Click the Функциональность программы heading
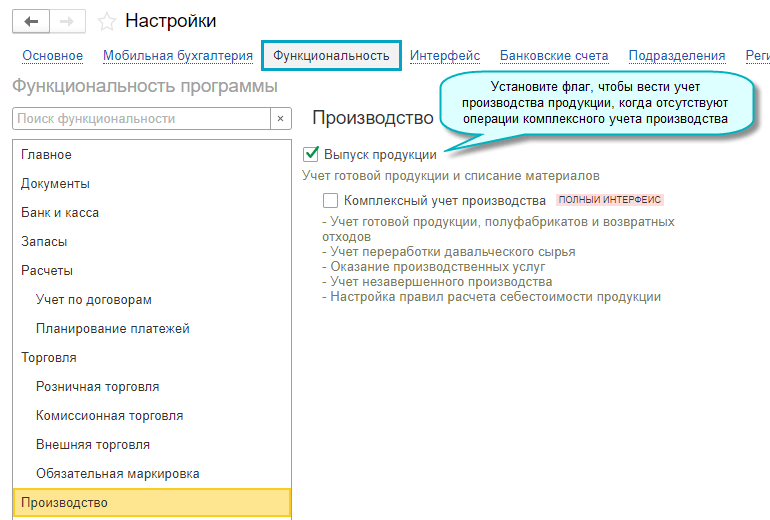This screenshot has width=770, height=520. tap(145, 86)
